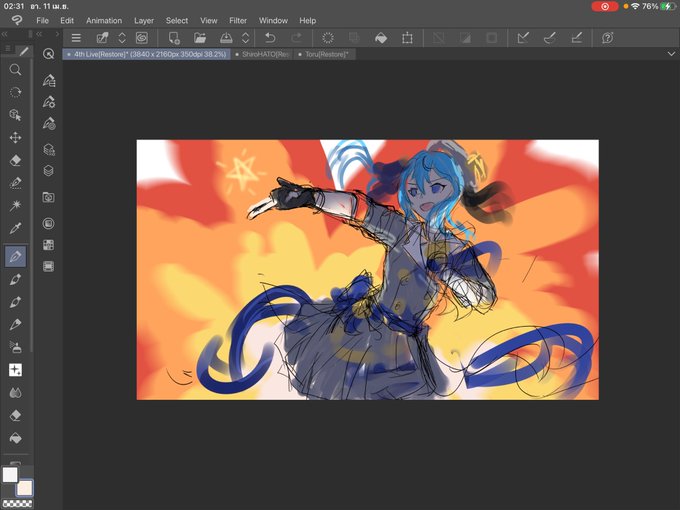Expand the palette dock with right arrow
The width and height of the screenshot is (680, 510).
(57, 34)
